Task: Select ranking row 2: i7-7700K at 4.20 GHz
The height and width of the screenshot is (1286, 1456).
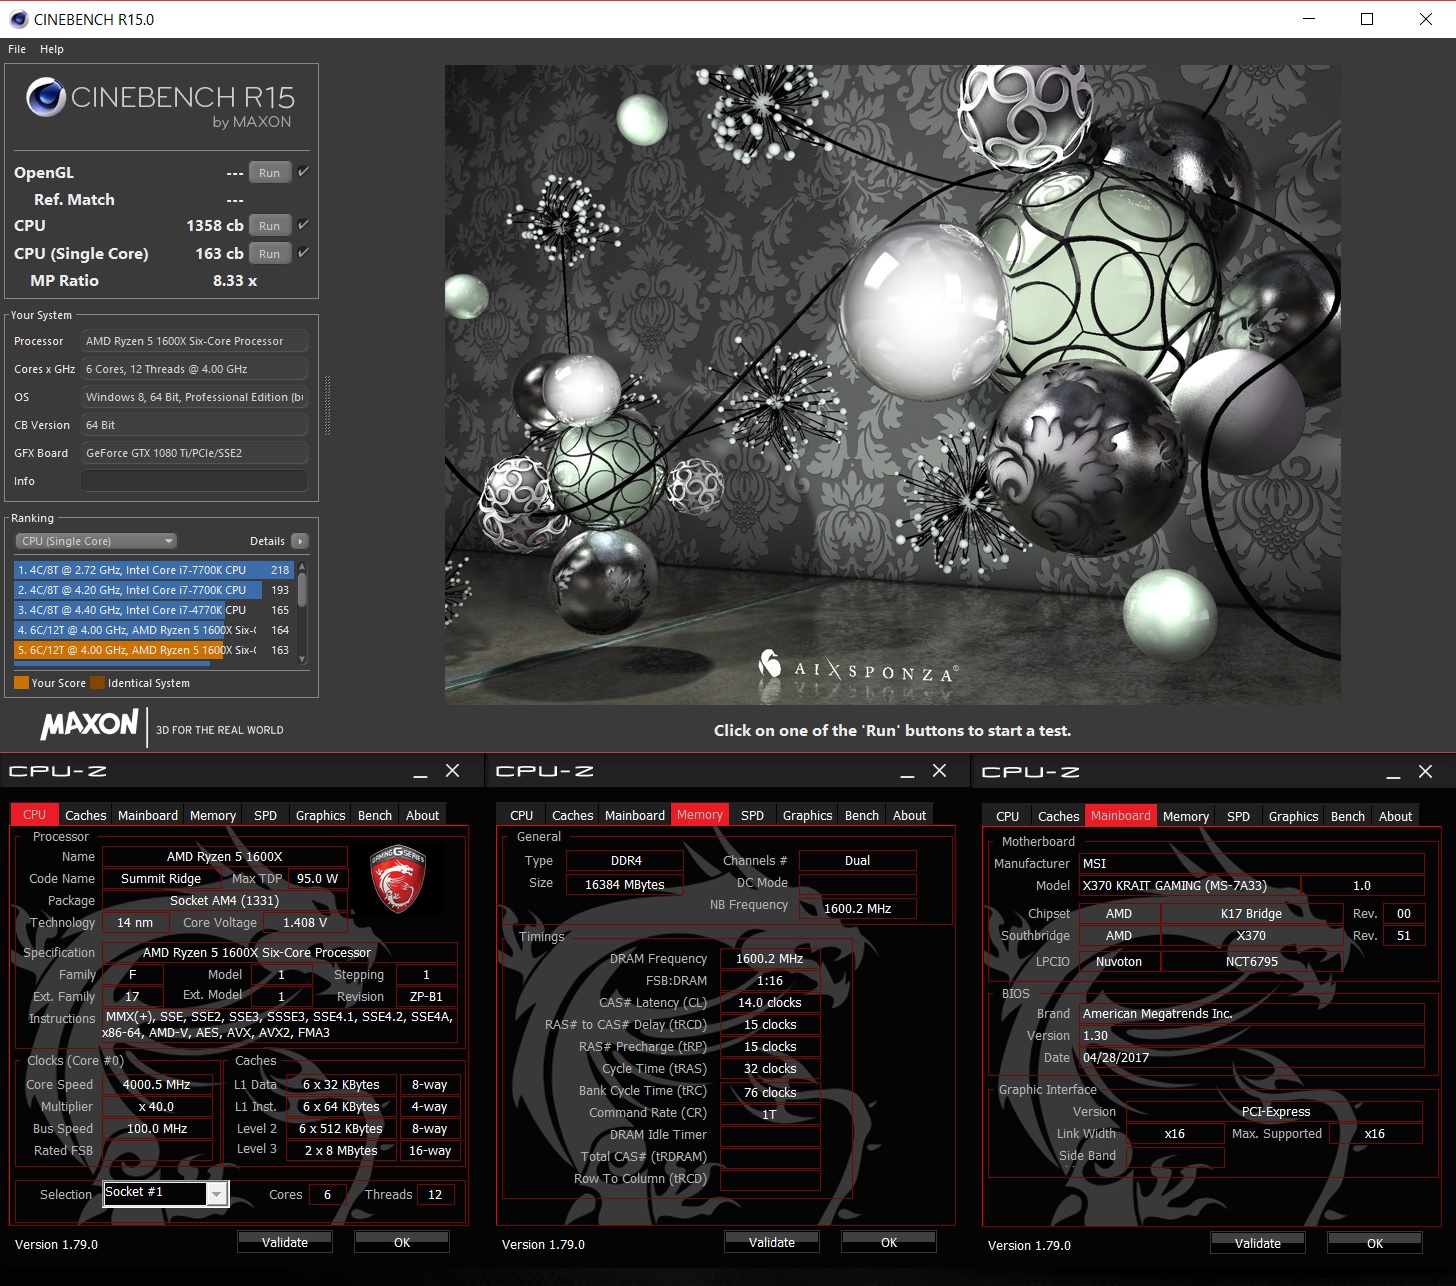Action: click(153, 590)
